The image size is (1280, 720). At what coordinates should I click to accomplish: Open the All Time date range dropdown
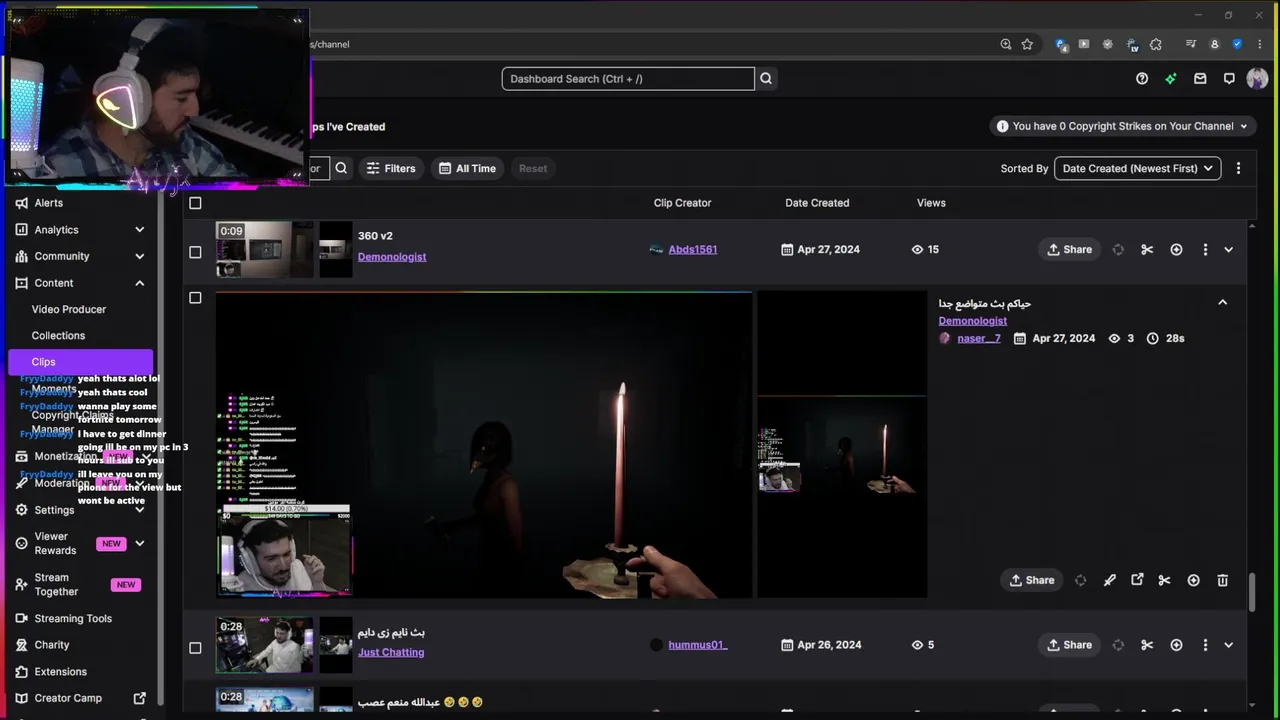tap(467, 168)
